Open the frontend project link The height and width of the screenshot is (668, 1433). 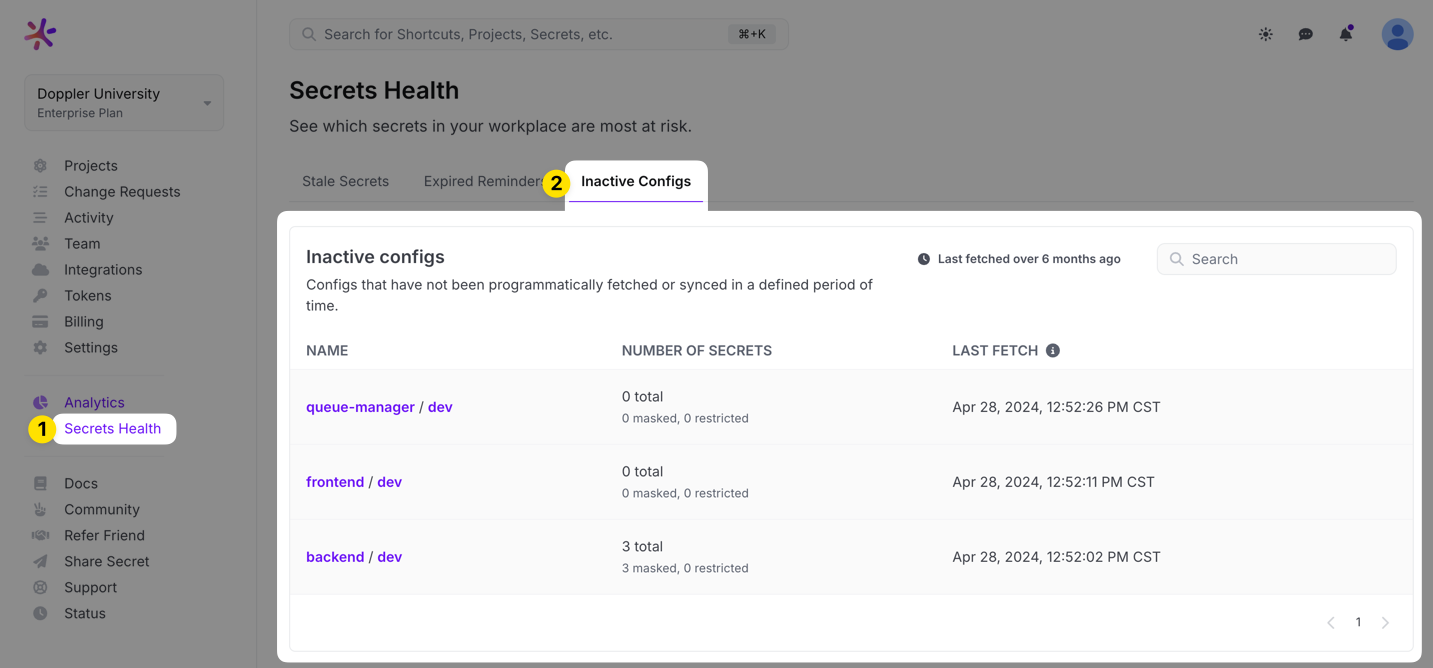(x=335, y=482)
